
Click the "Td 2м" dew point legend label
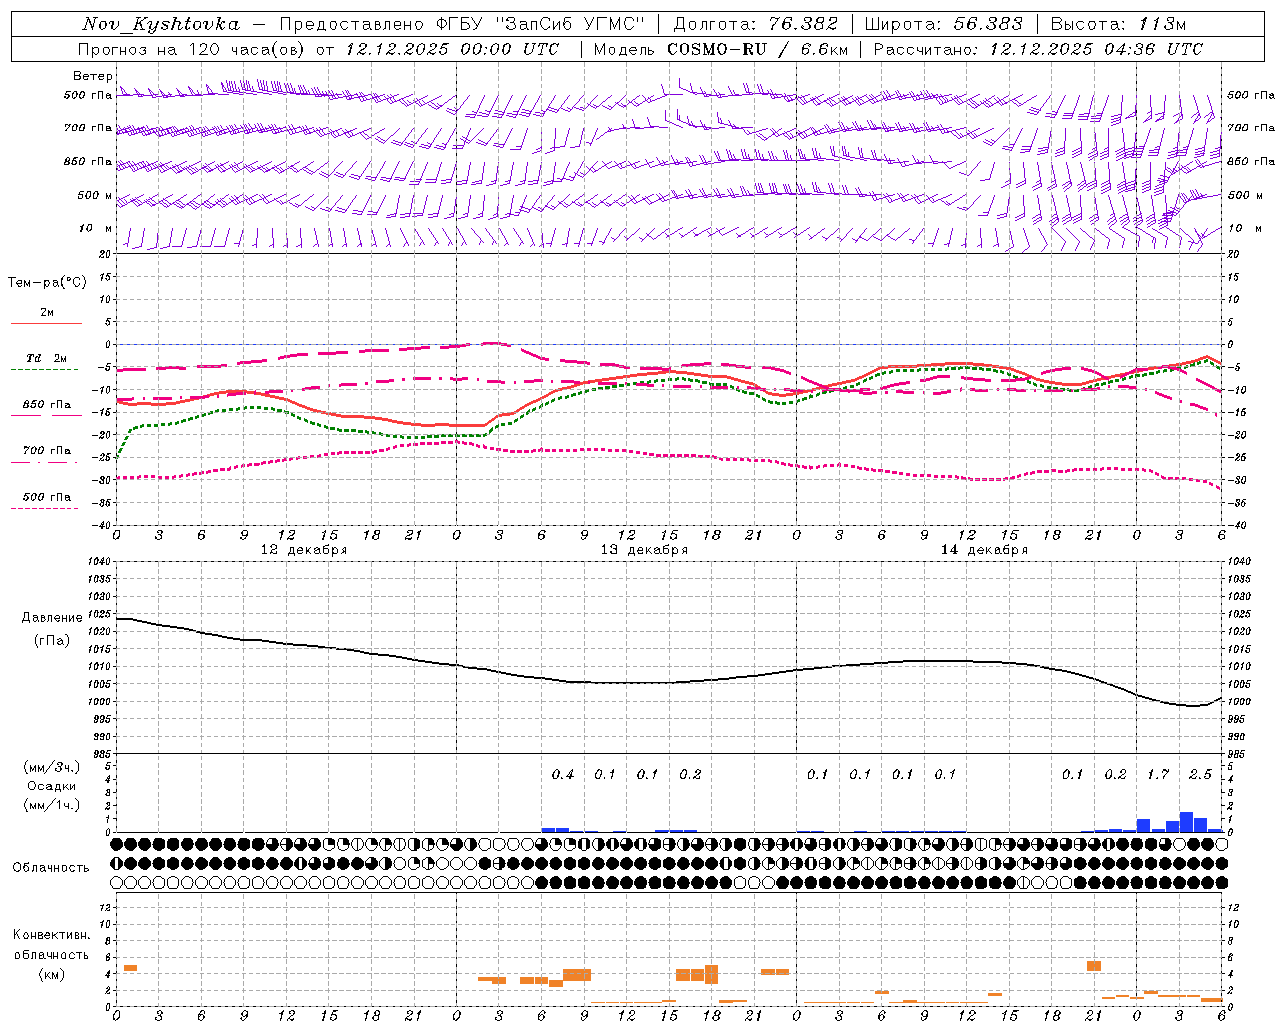pyautogui.click(x=47, y=358)
